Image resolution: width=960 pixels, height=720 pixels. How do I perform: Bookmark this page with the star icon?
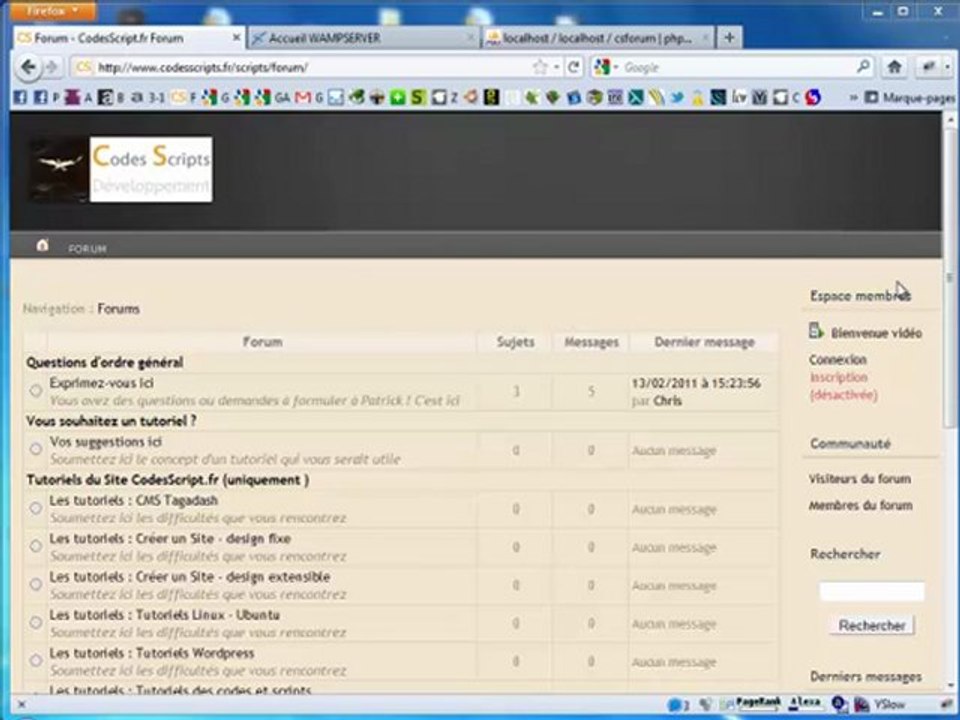point(539,67)
